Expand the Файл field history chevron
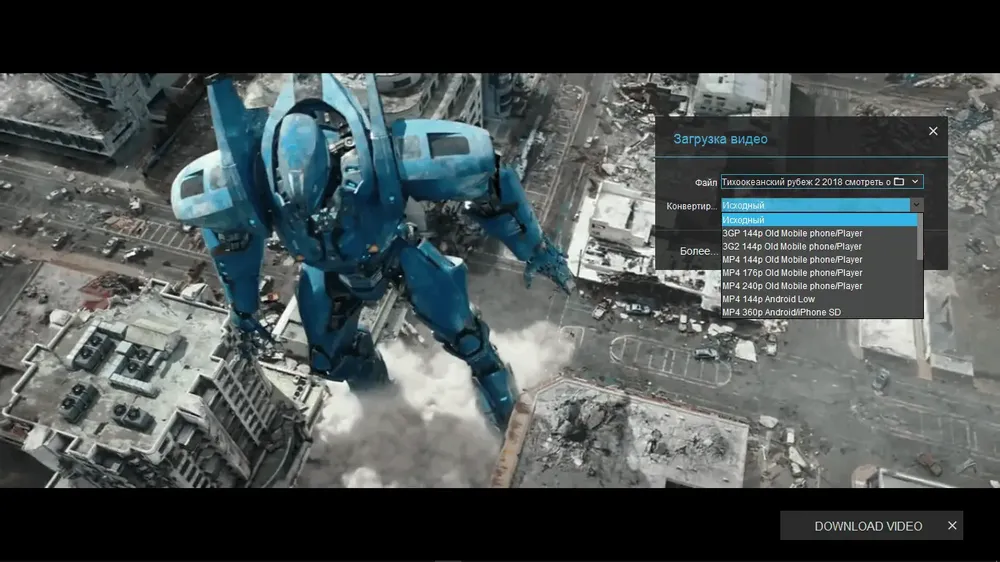Image resolution: width=1000 pixels, height=562 pixels. point(915,182)
